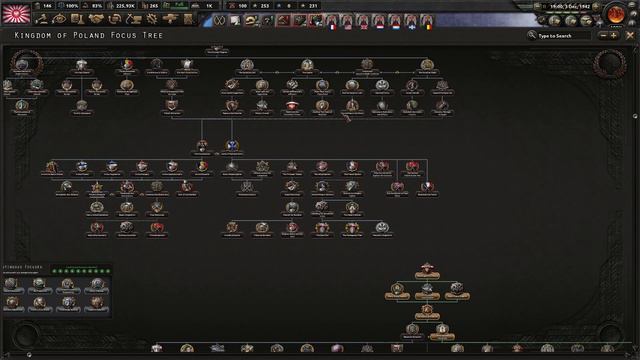Click the war support value 83%
The width and height of the screenshot is (640, 360).
tap(97, 6)
